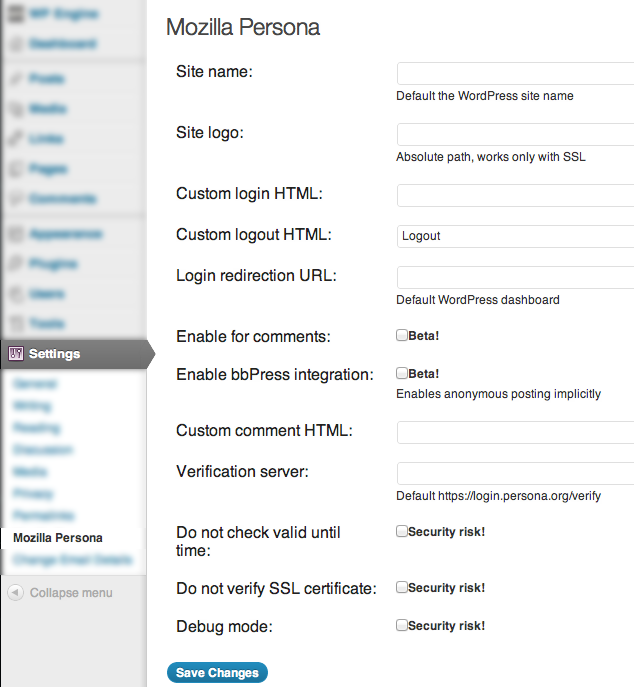Image resolution: width=634 pixels, height=687 pixels.
Task: Select the Mozilla Persona submenu item
Action: pyautogui.click(x=58, y=538)
